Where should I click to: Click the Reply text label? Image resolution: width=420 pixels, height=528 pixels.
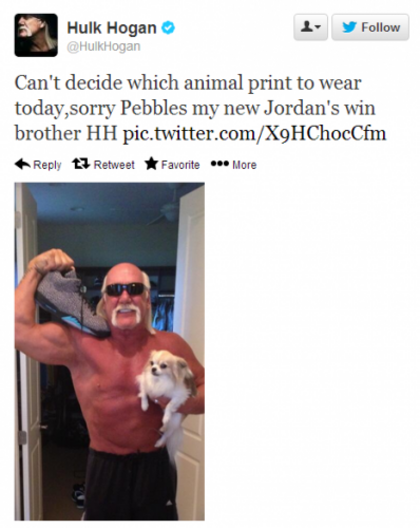click(x=47, y=165)
